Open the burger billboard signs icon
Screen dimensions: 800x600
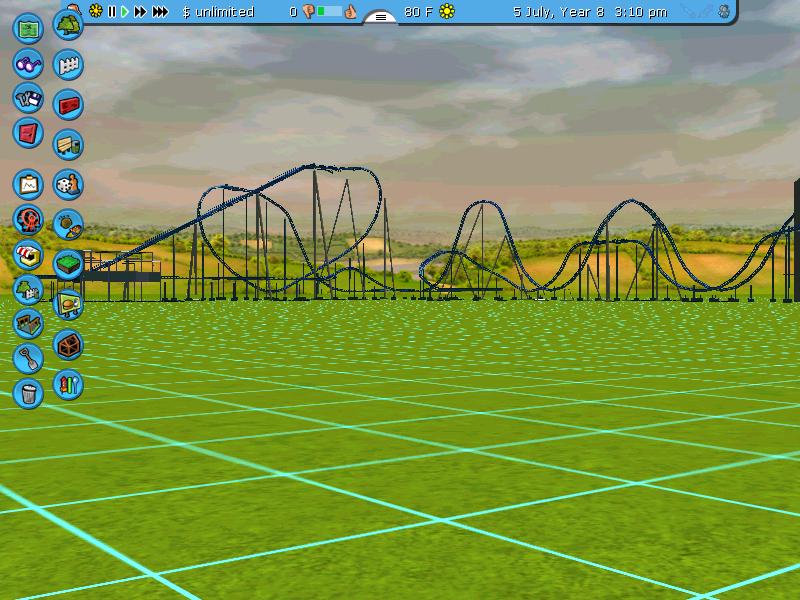point(68,305)
